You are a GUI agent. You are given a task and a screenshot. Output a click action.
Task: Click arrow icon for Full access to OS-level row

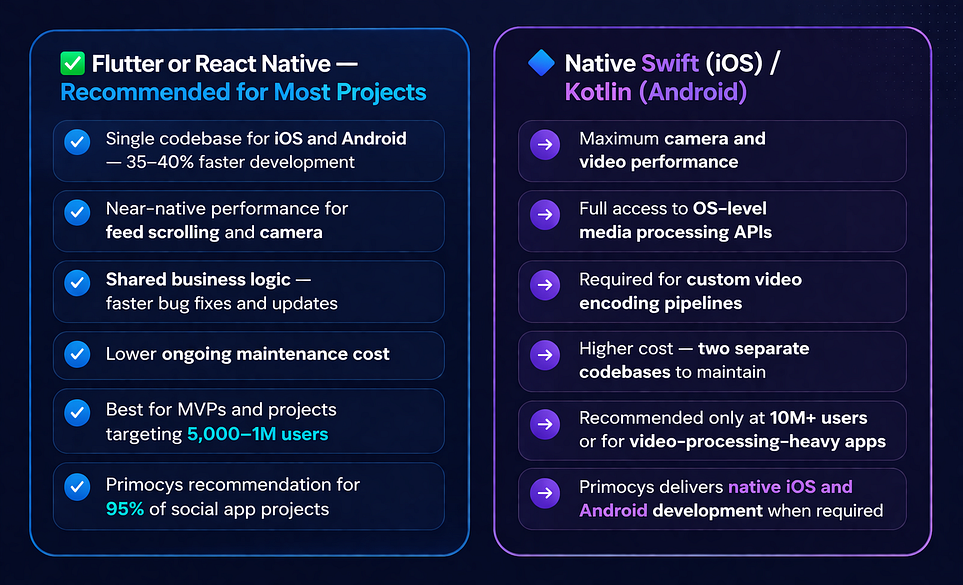545,215
